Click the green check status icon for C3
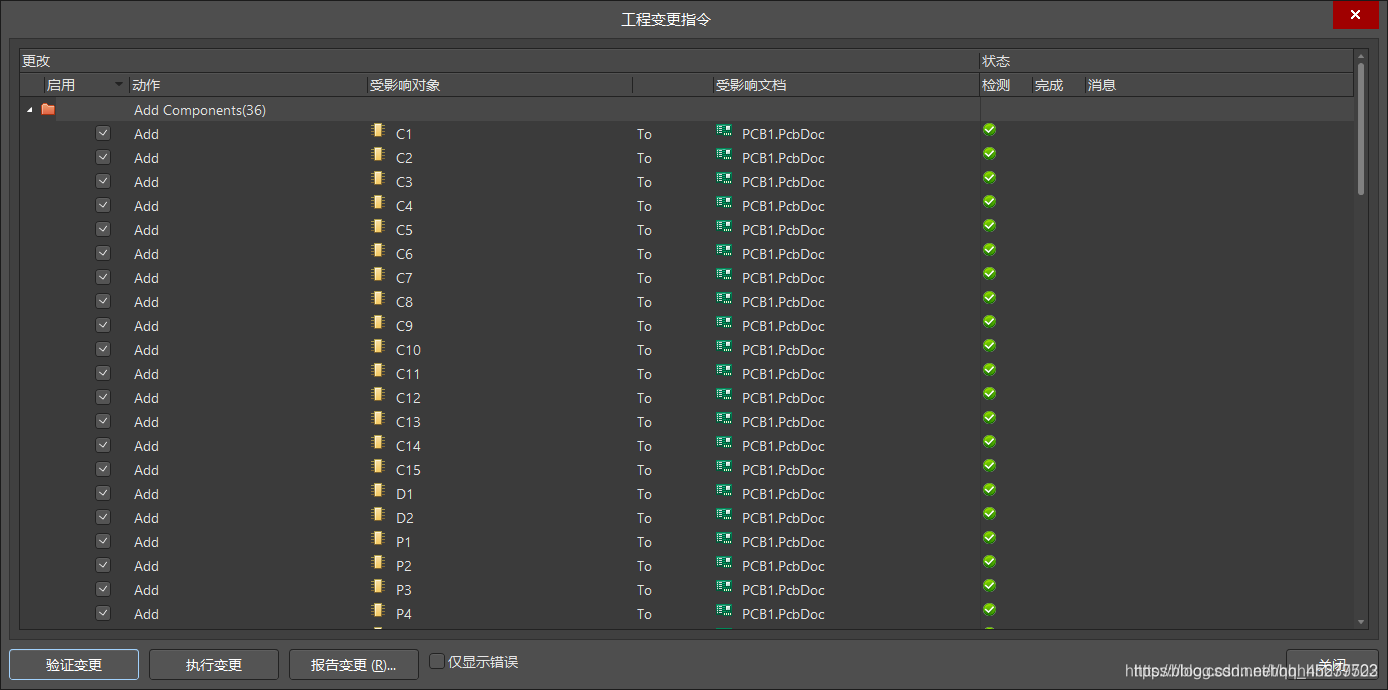Screen dimensions: 1388x690 pyautogui.click(x=989, y=177)
